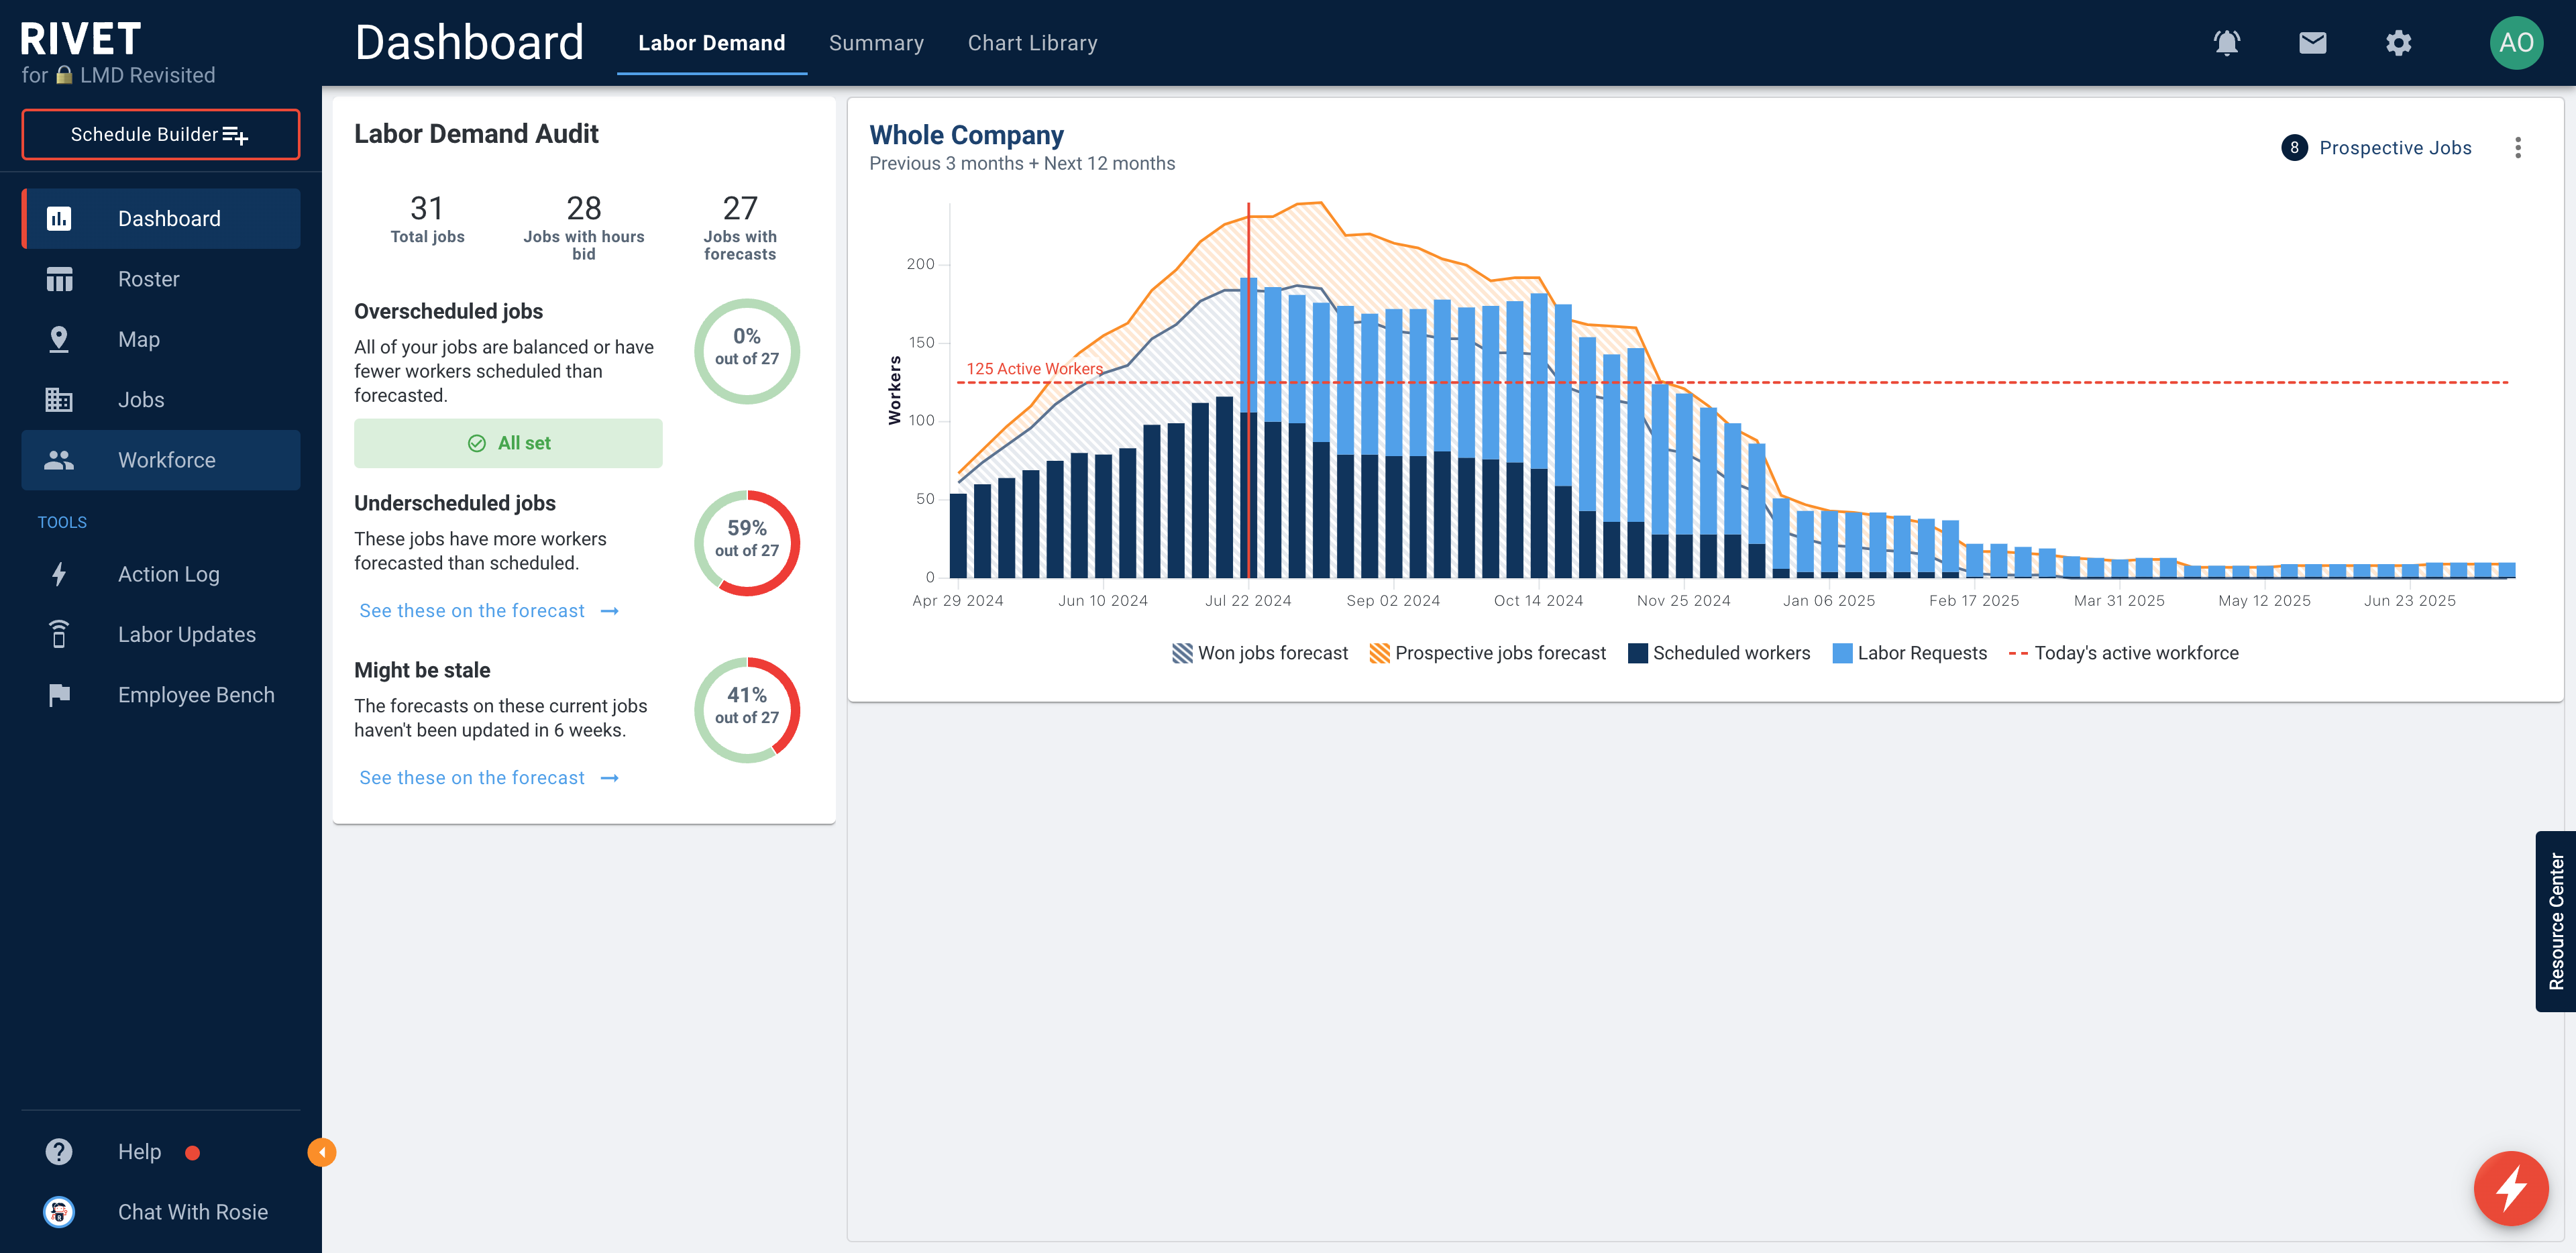
Task: Switch to the Chart Library tab
Action: tap(1032, 43)
